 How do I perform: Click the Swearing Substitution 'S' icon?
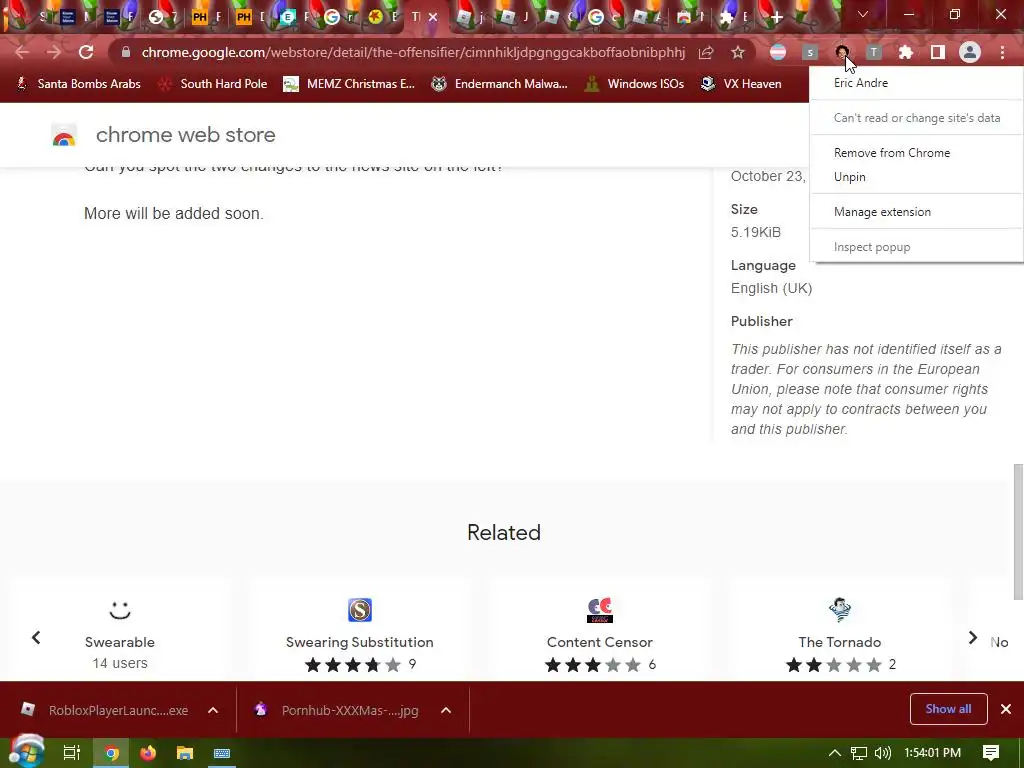coord(360,610)
